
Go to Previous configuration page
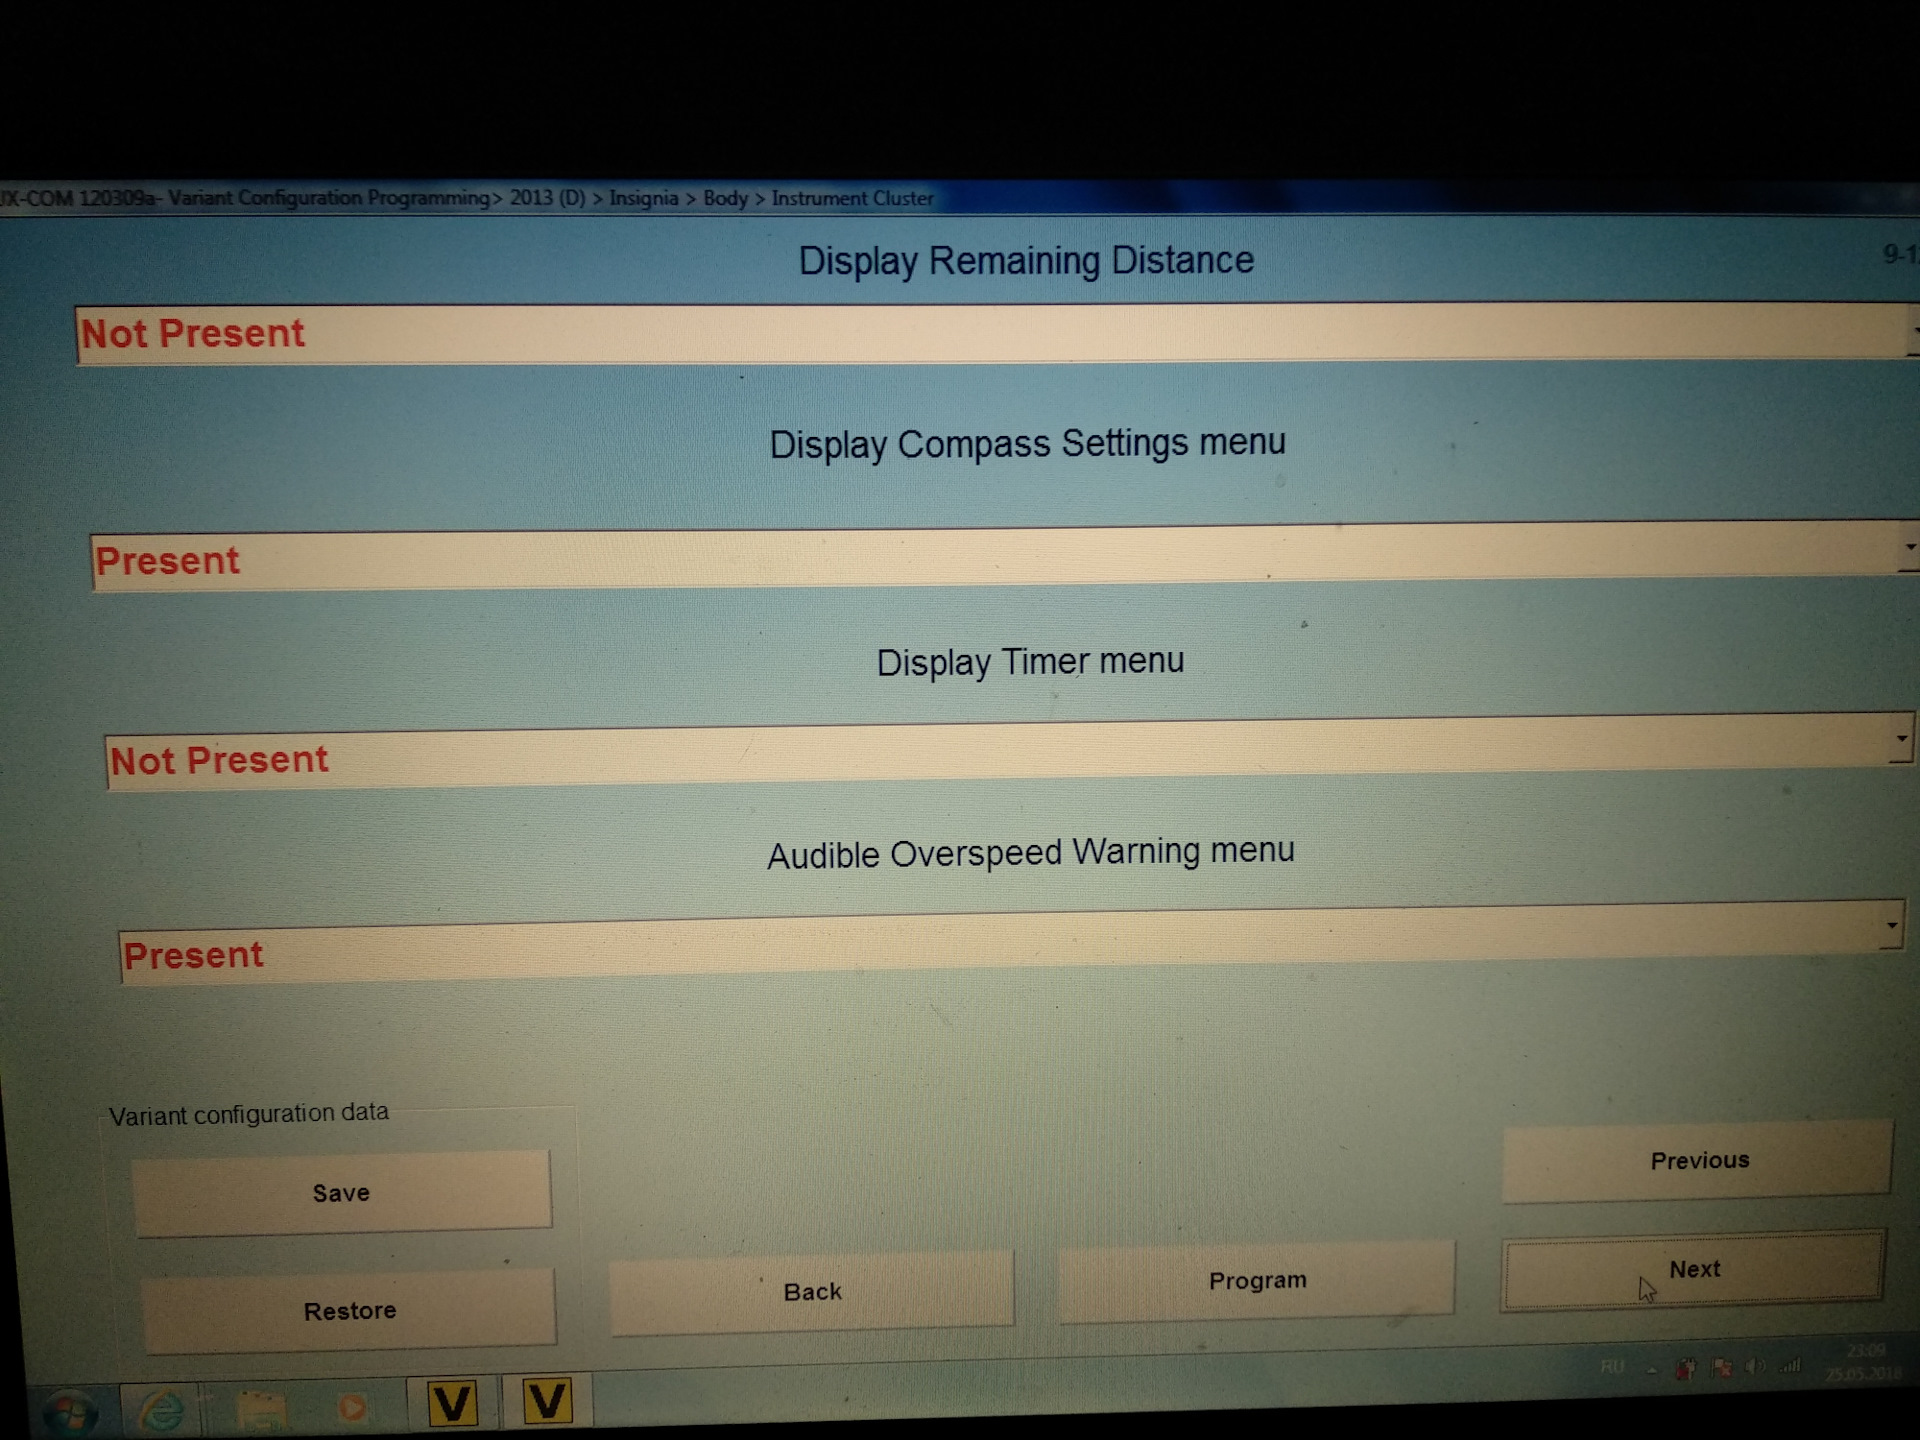coord(1698,1160)
